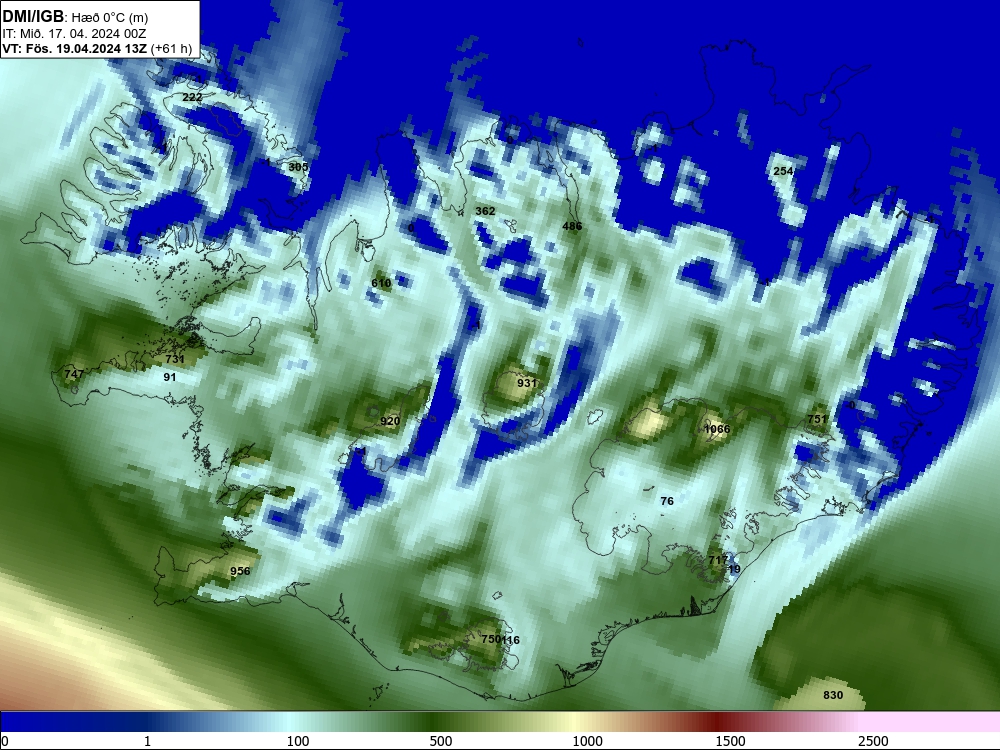Select the 254 height value
Image resolution: width=1000 pixels, height=750 pixels.
point(783,171)
